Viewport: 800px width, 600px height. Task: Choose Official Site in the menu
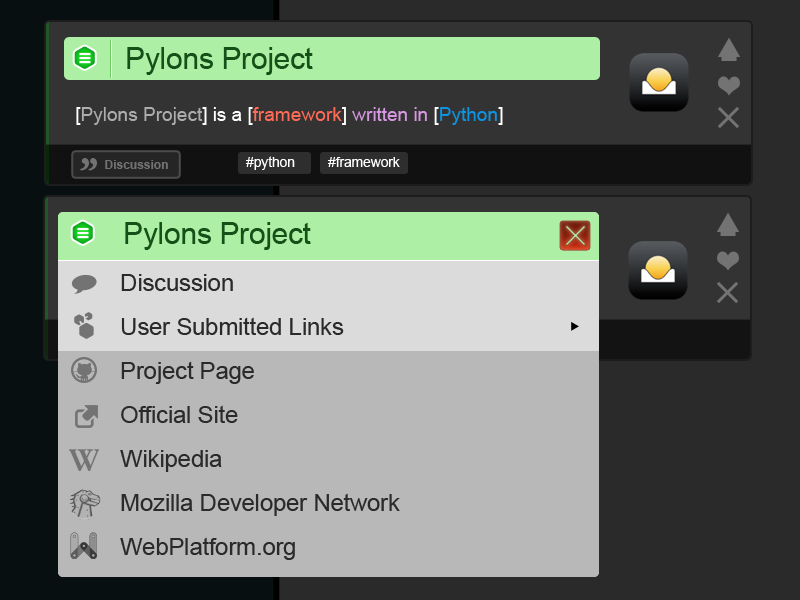coord(329,415)
